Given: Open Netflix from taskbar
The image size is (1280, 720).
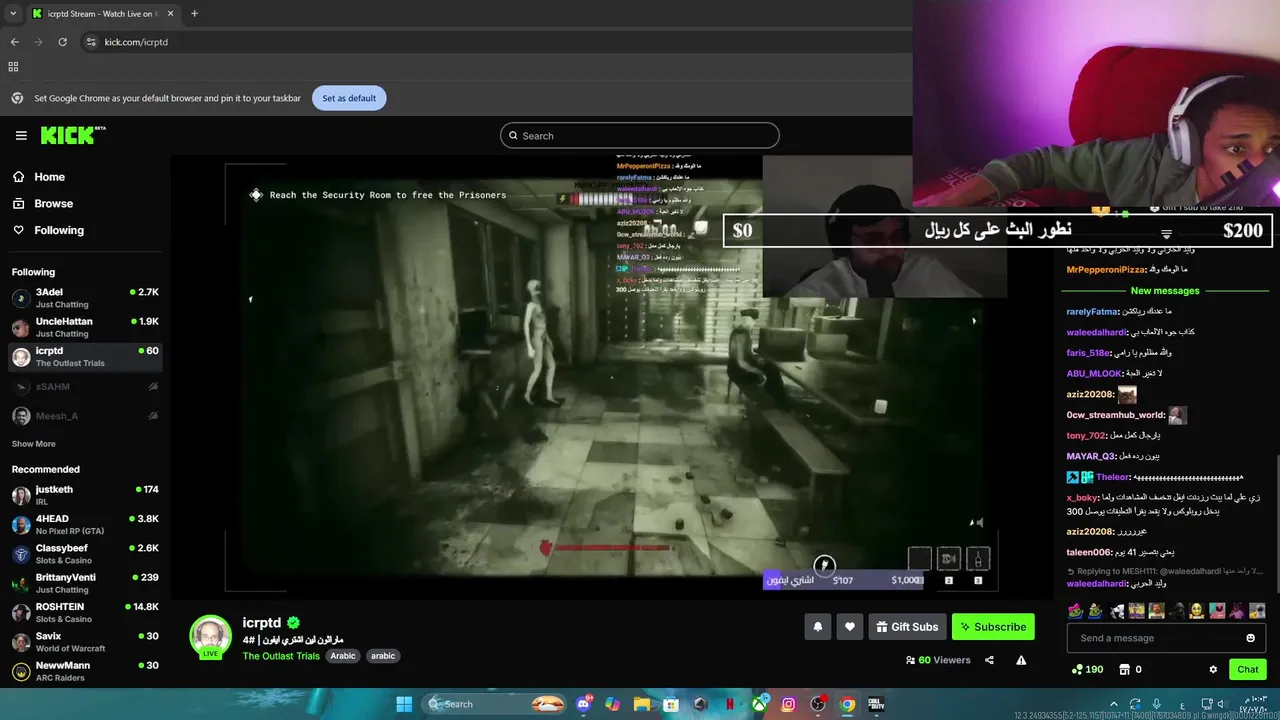Looking at the screenshot, I should pos(730,704).
